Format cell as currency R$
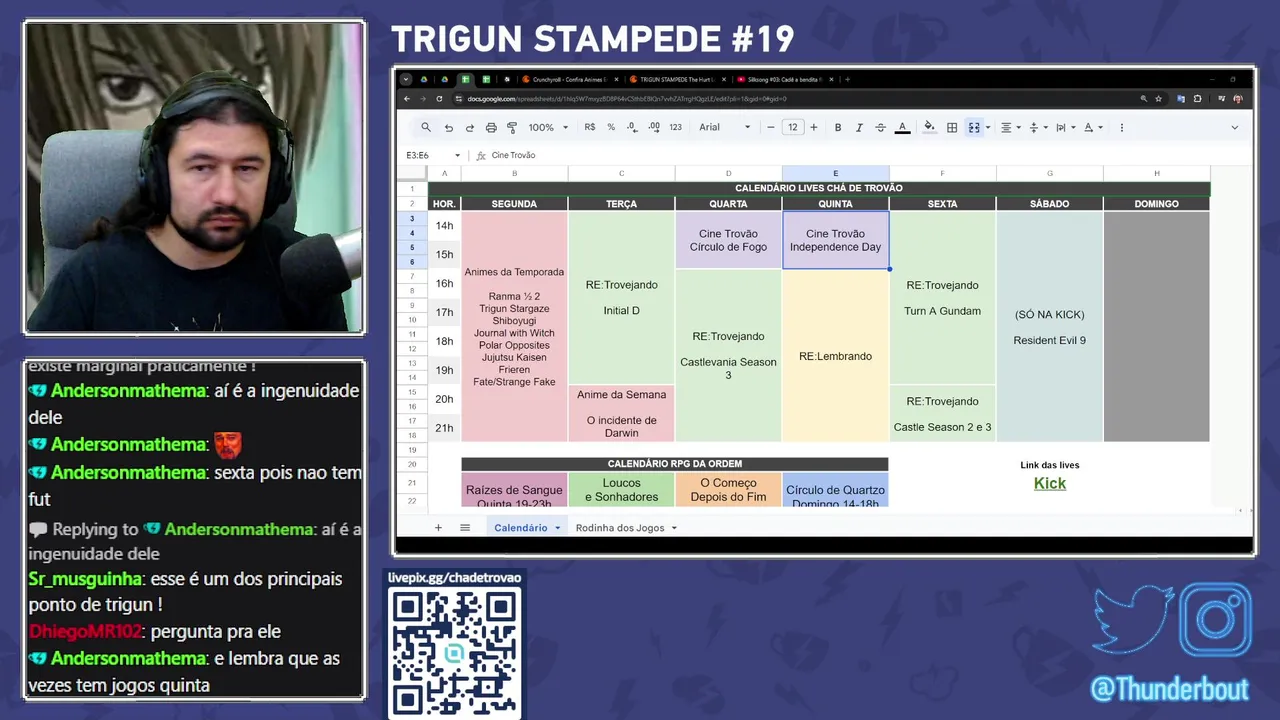Image resolution: width=1280 pixels, height=720 pixels. (590, 127)
